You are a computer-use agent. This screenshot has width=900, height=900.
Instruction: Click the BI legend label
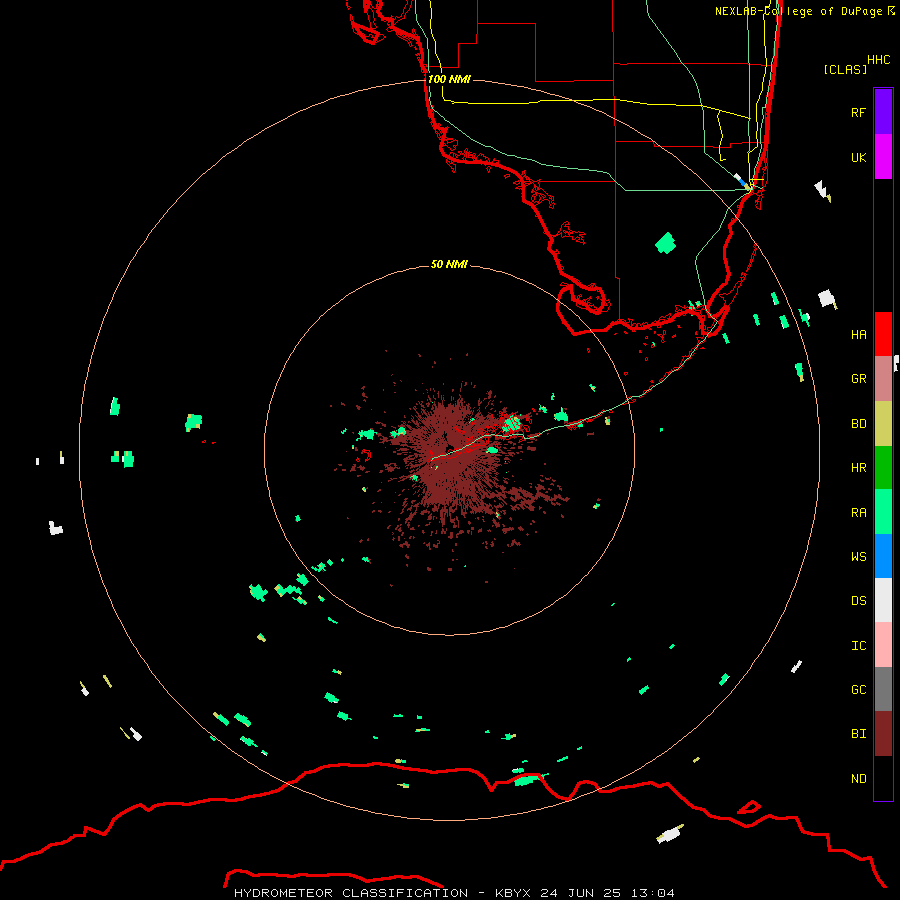858,734
